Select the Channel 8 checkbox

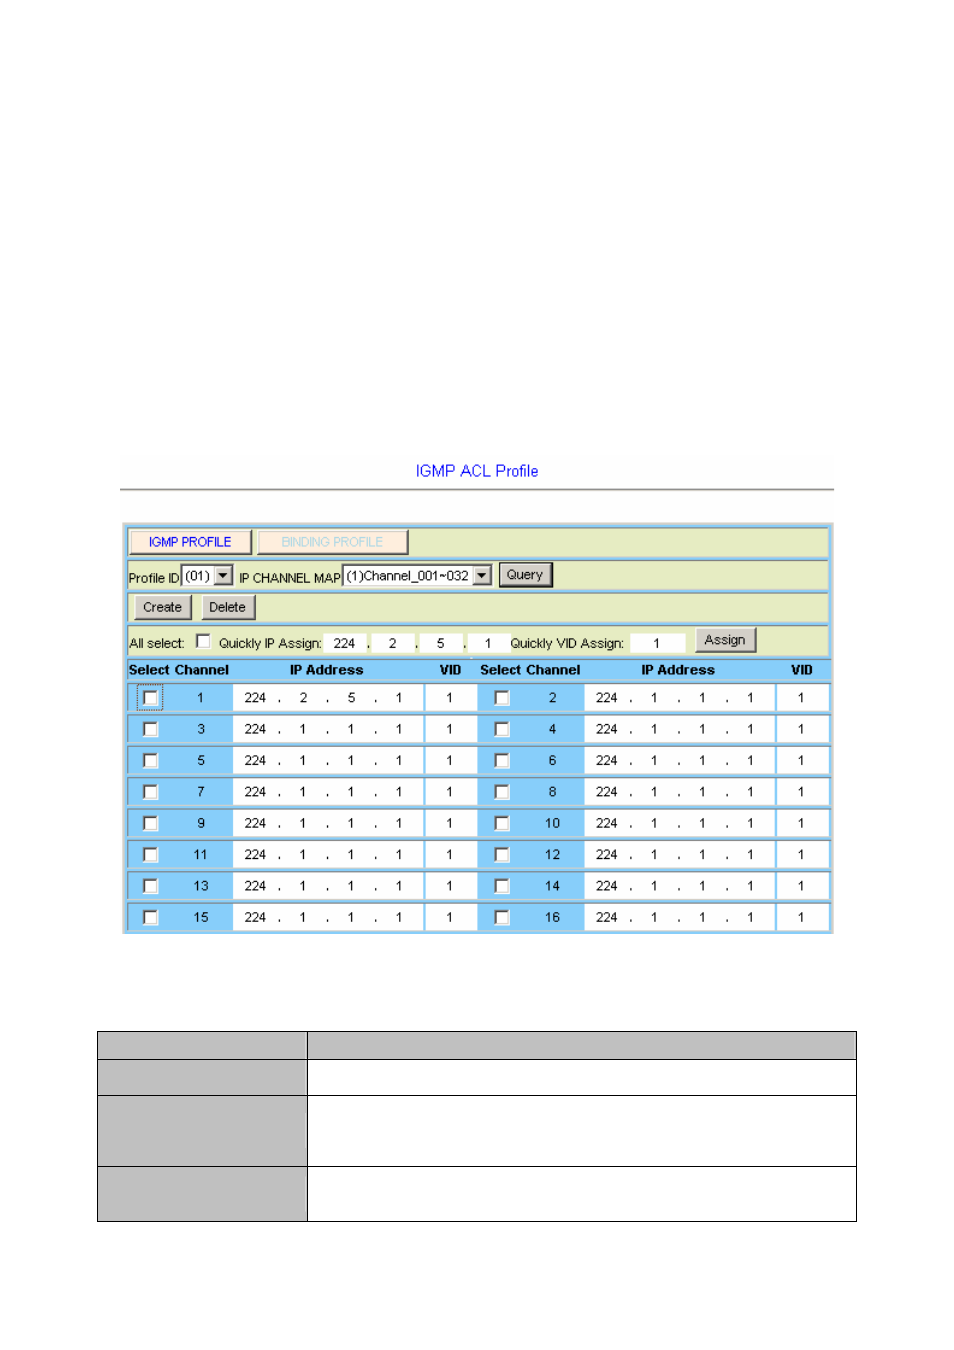point(502,792)
